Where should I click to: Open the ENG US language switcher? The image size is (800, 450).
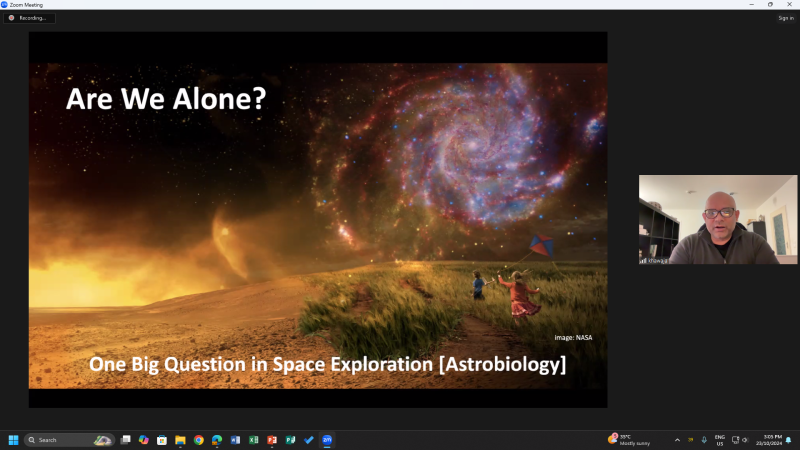click(719, 440)
